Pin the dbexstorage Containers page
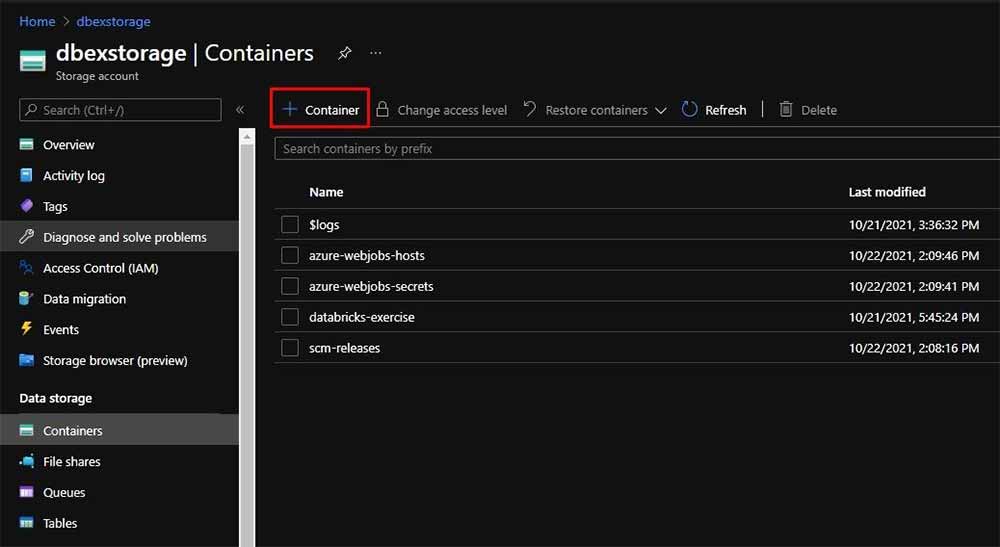Screen dimensions: 1000x547 [x=344, y=53]
